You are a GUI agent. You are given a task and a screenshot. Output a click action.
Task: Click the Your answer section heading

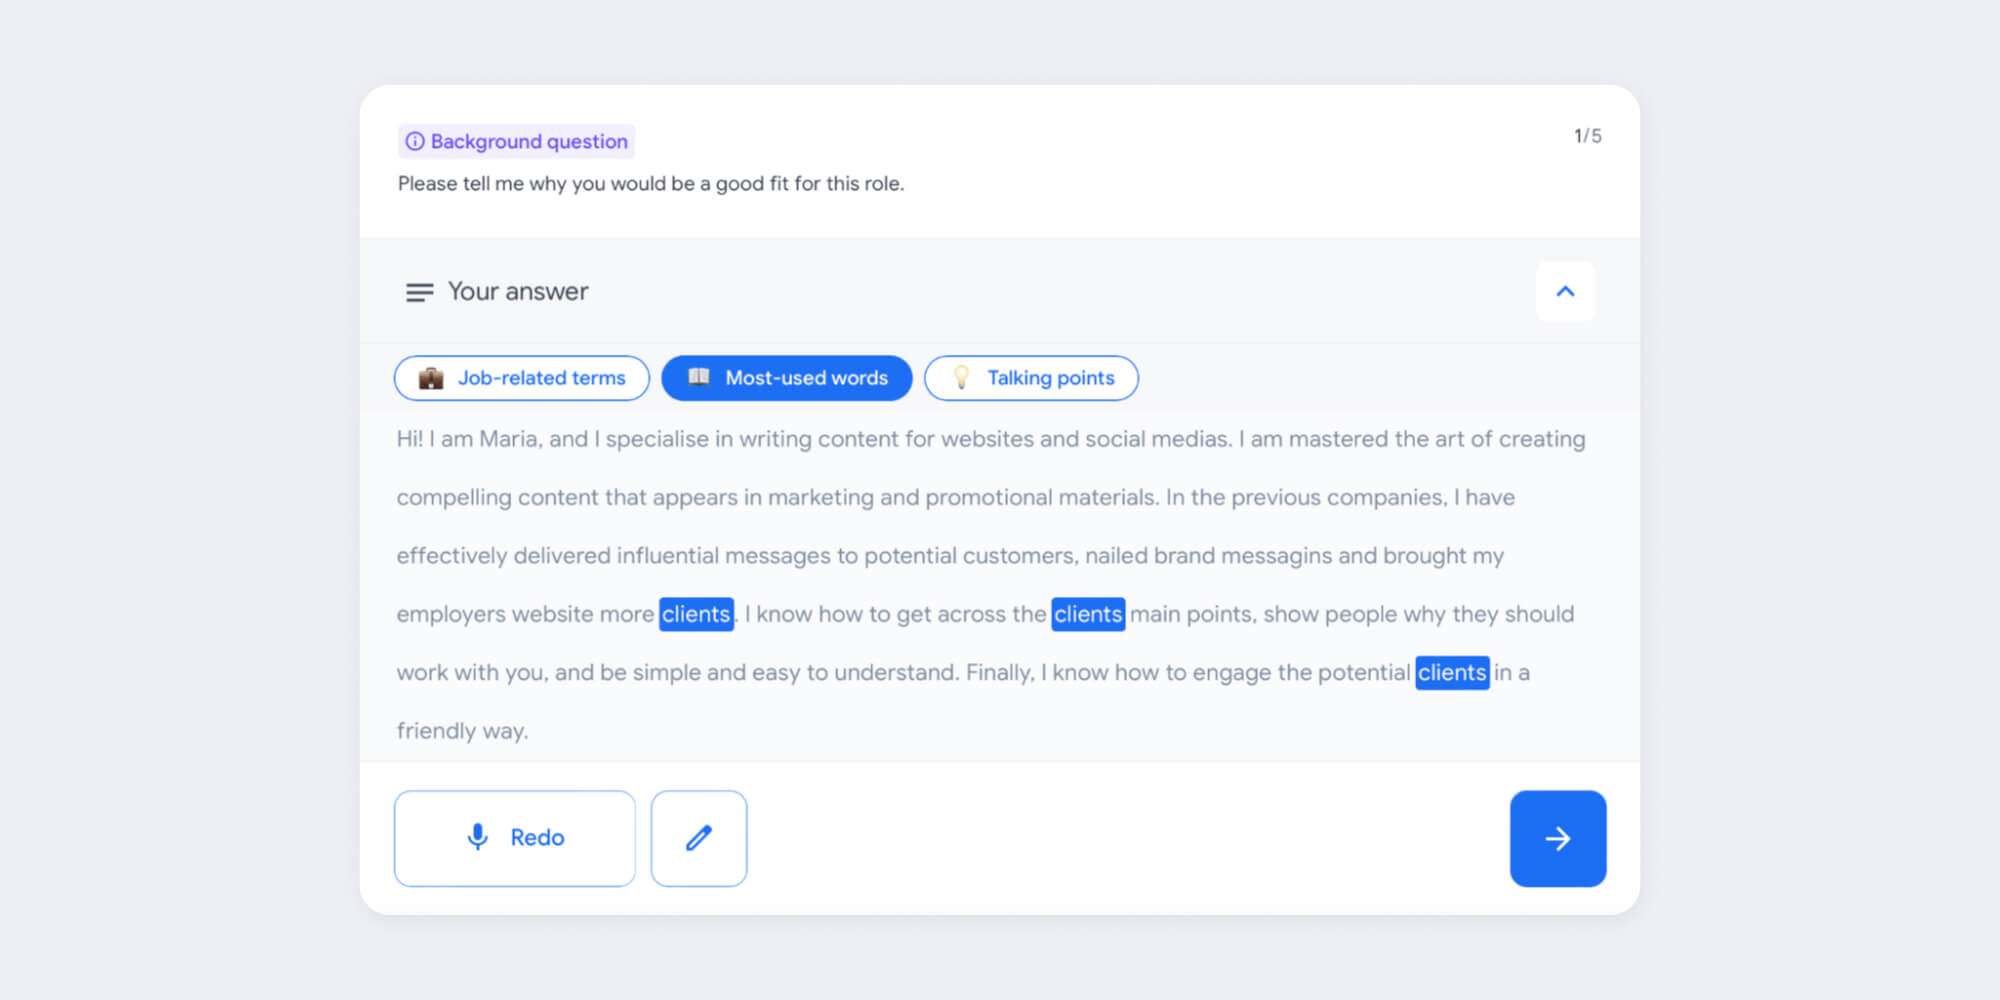pos(517,292)
